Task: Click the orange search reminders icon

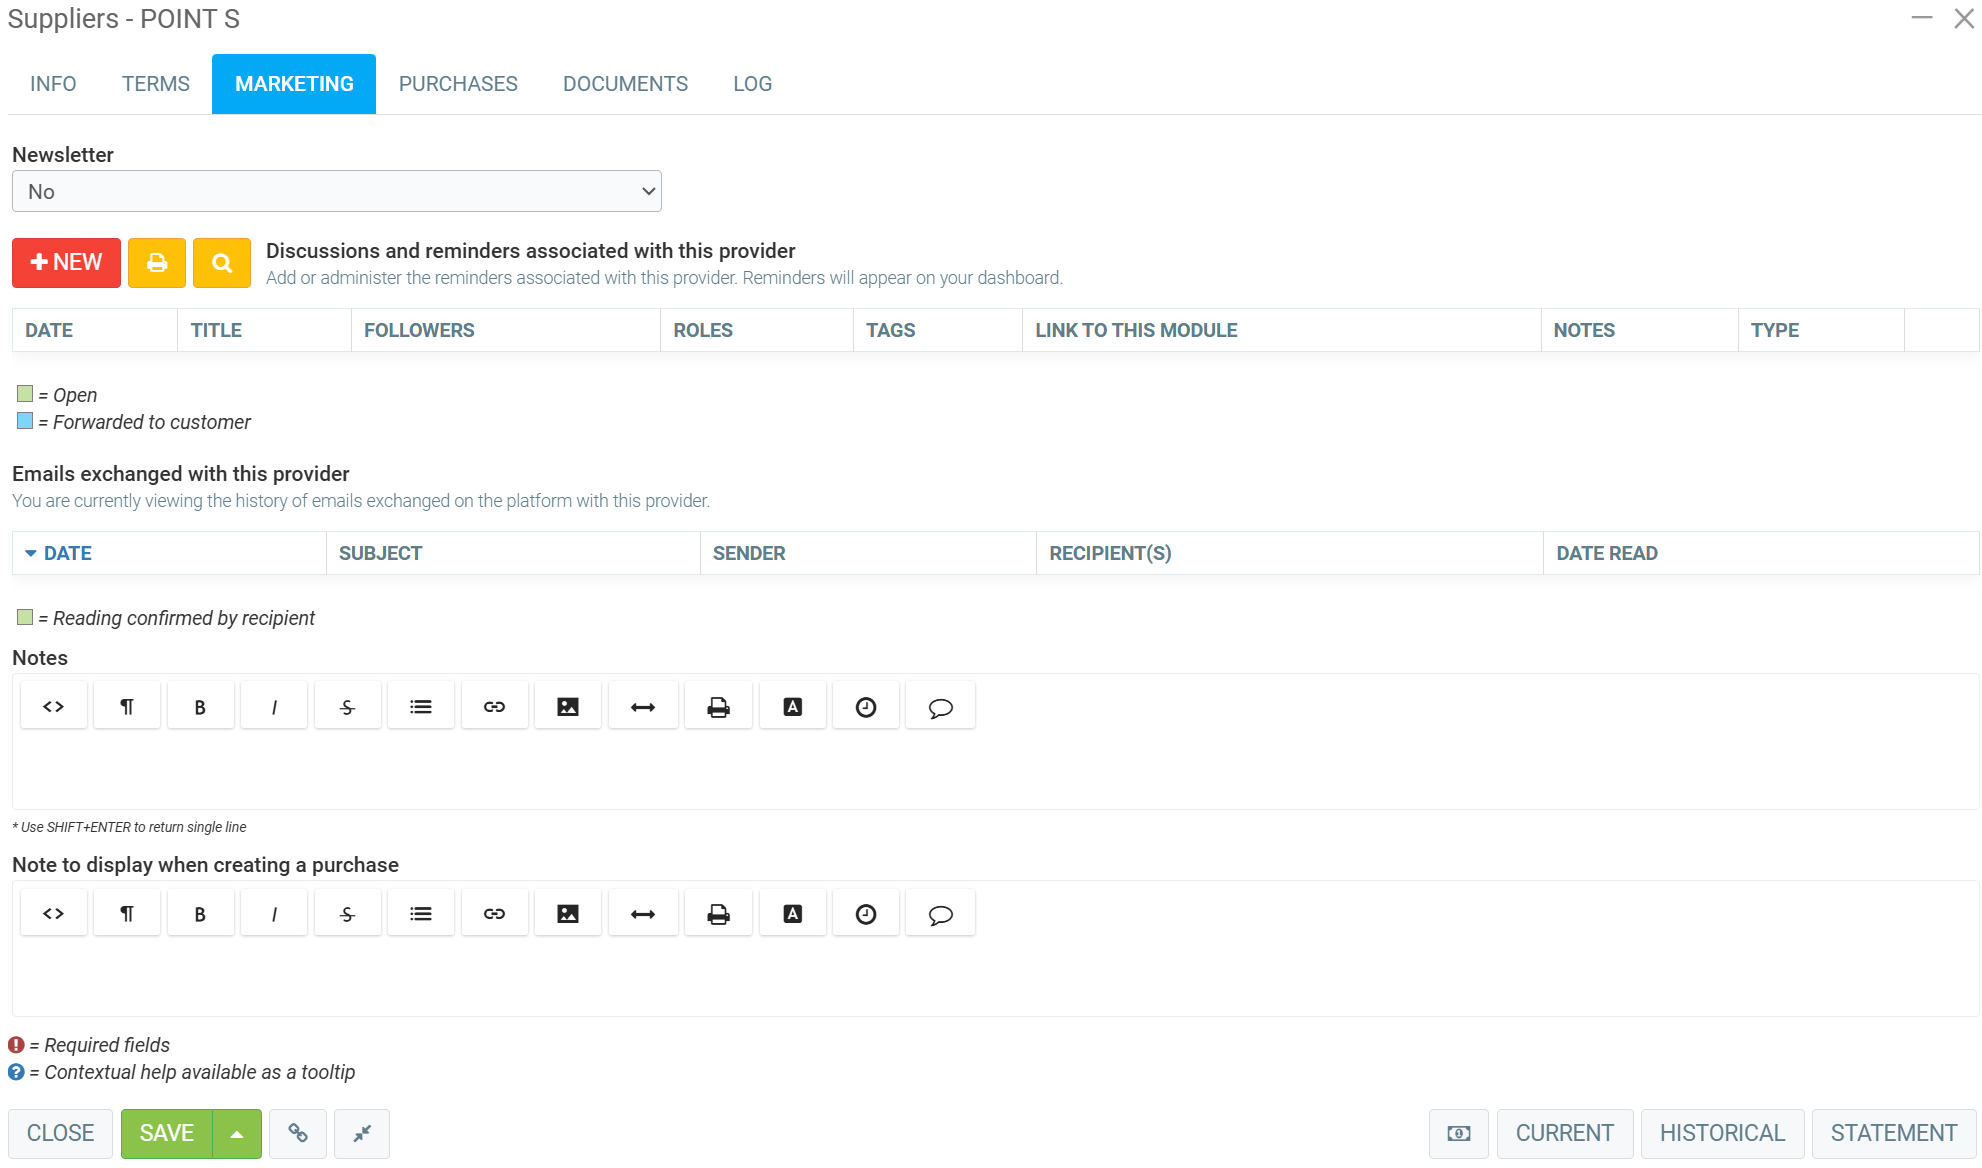Action: (222, 263)
